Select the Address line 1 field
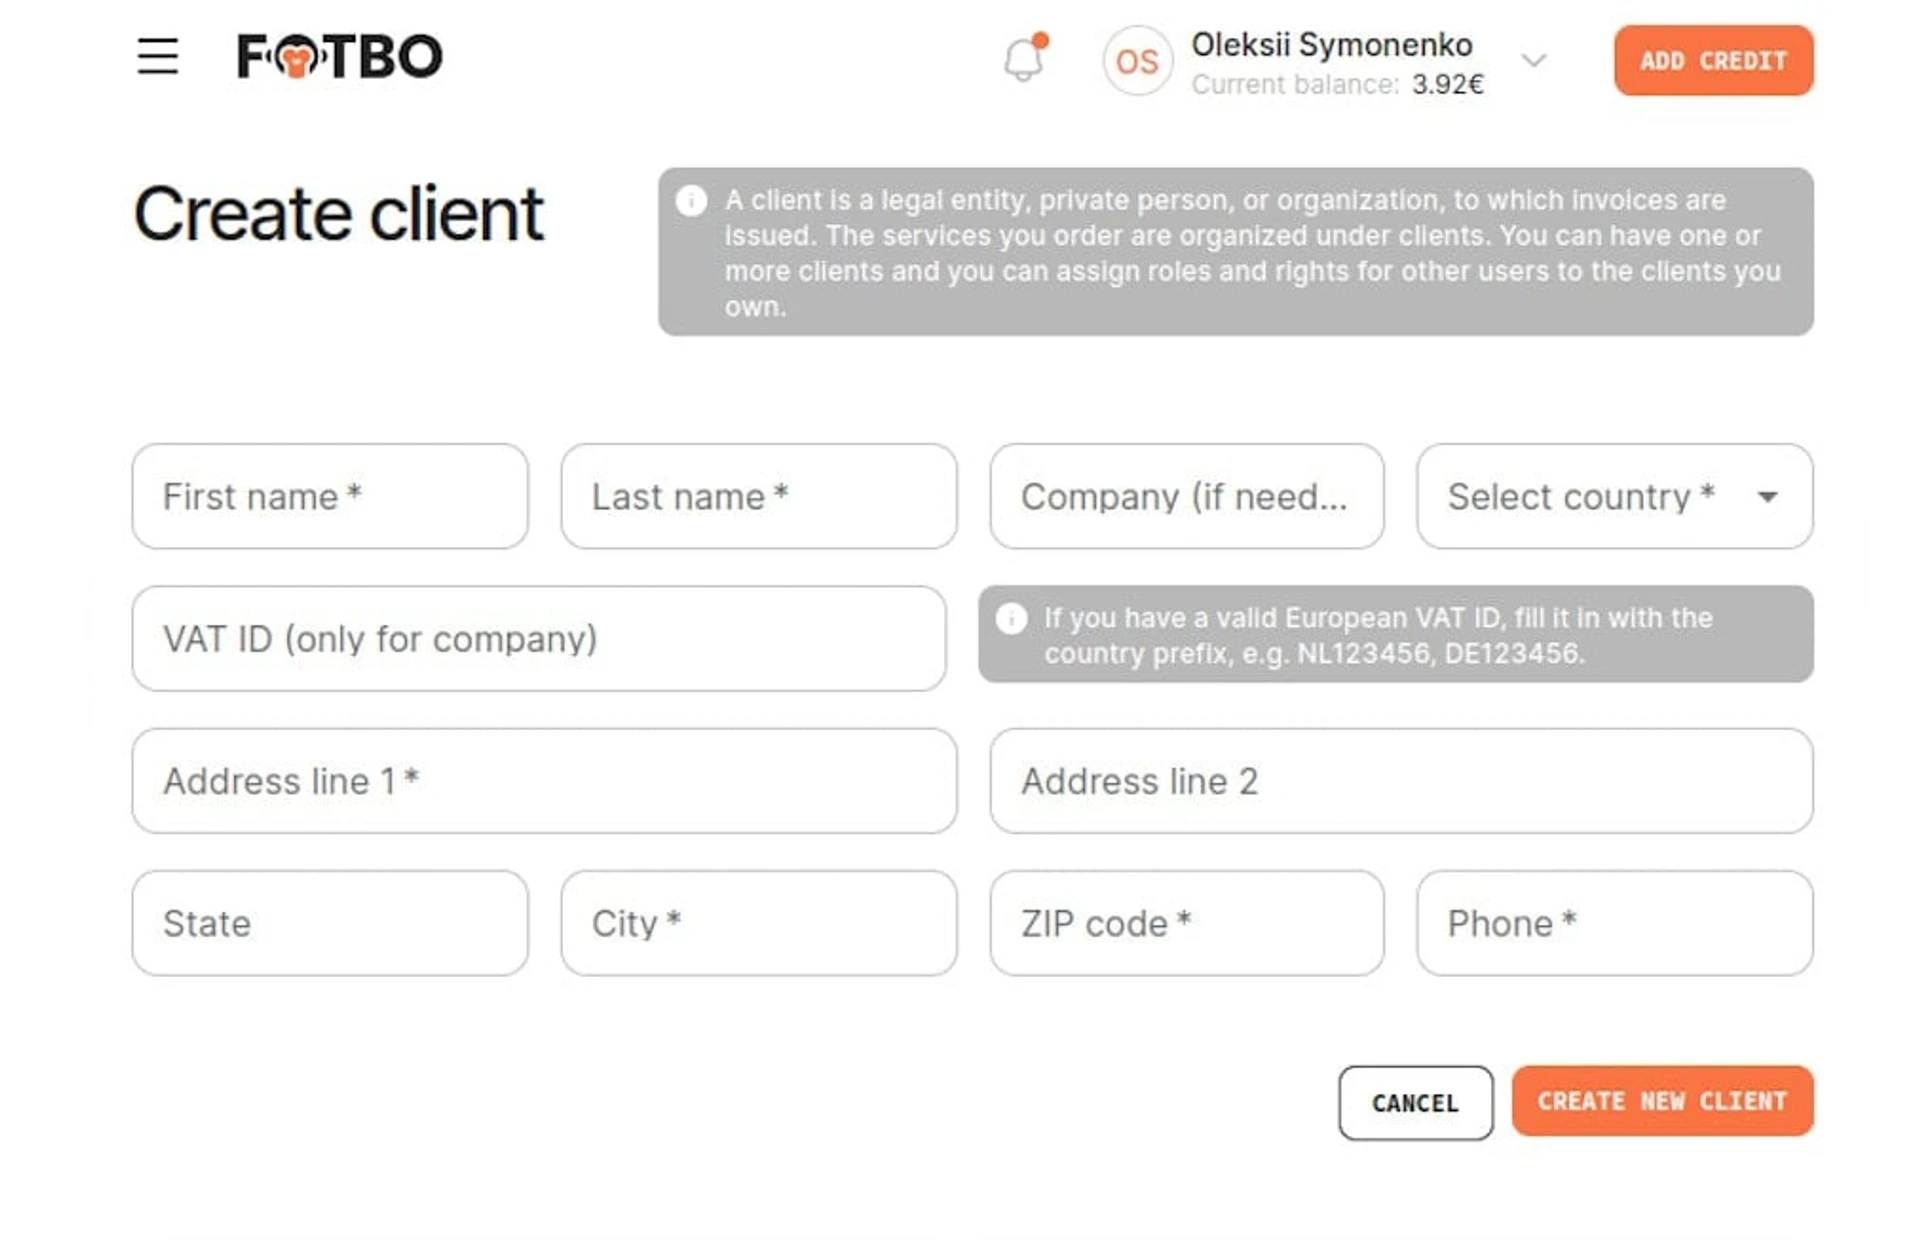Viewport: 1920px width, 1240px height. pos(544,780)
